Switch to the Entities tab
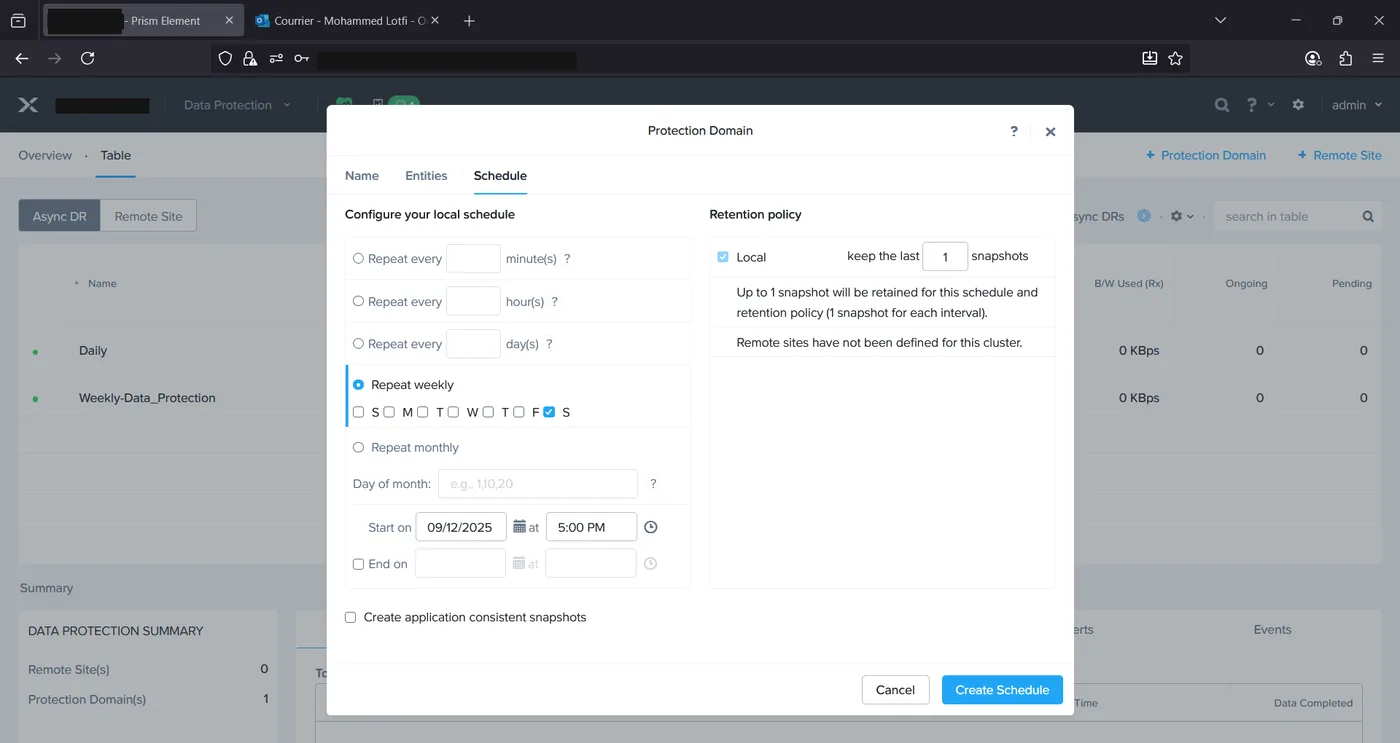 (x=426, y=176)
